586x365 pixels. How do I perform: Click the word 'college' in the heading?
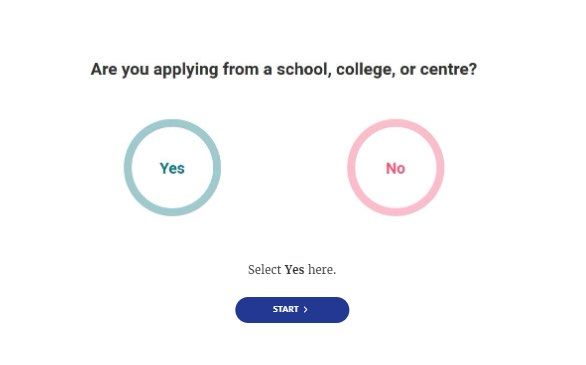point(366,70)
